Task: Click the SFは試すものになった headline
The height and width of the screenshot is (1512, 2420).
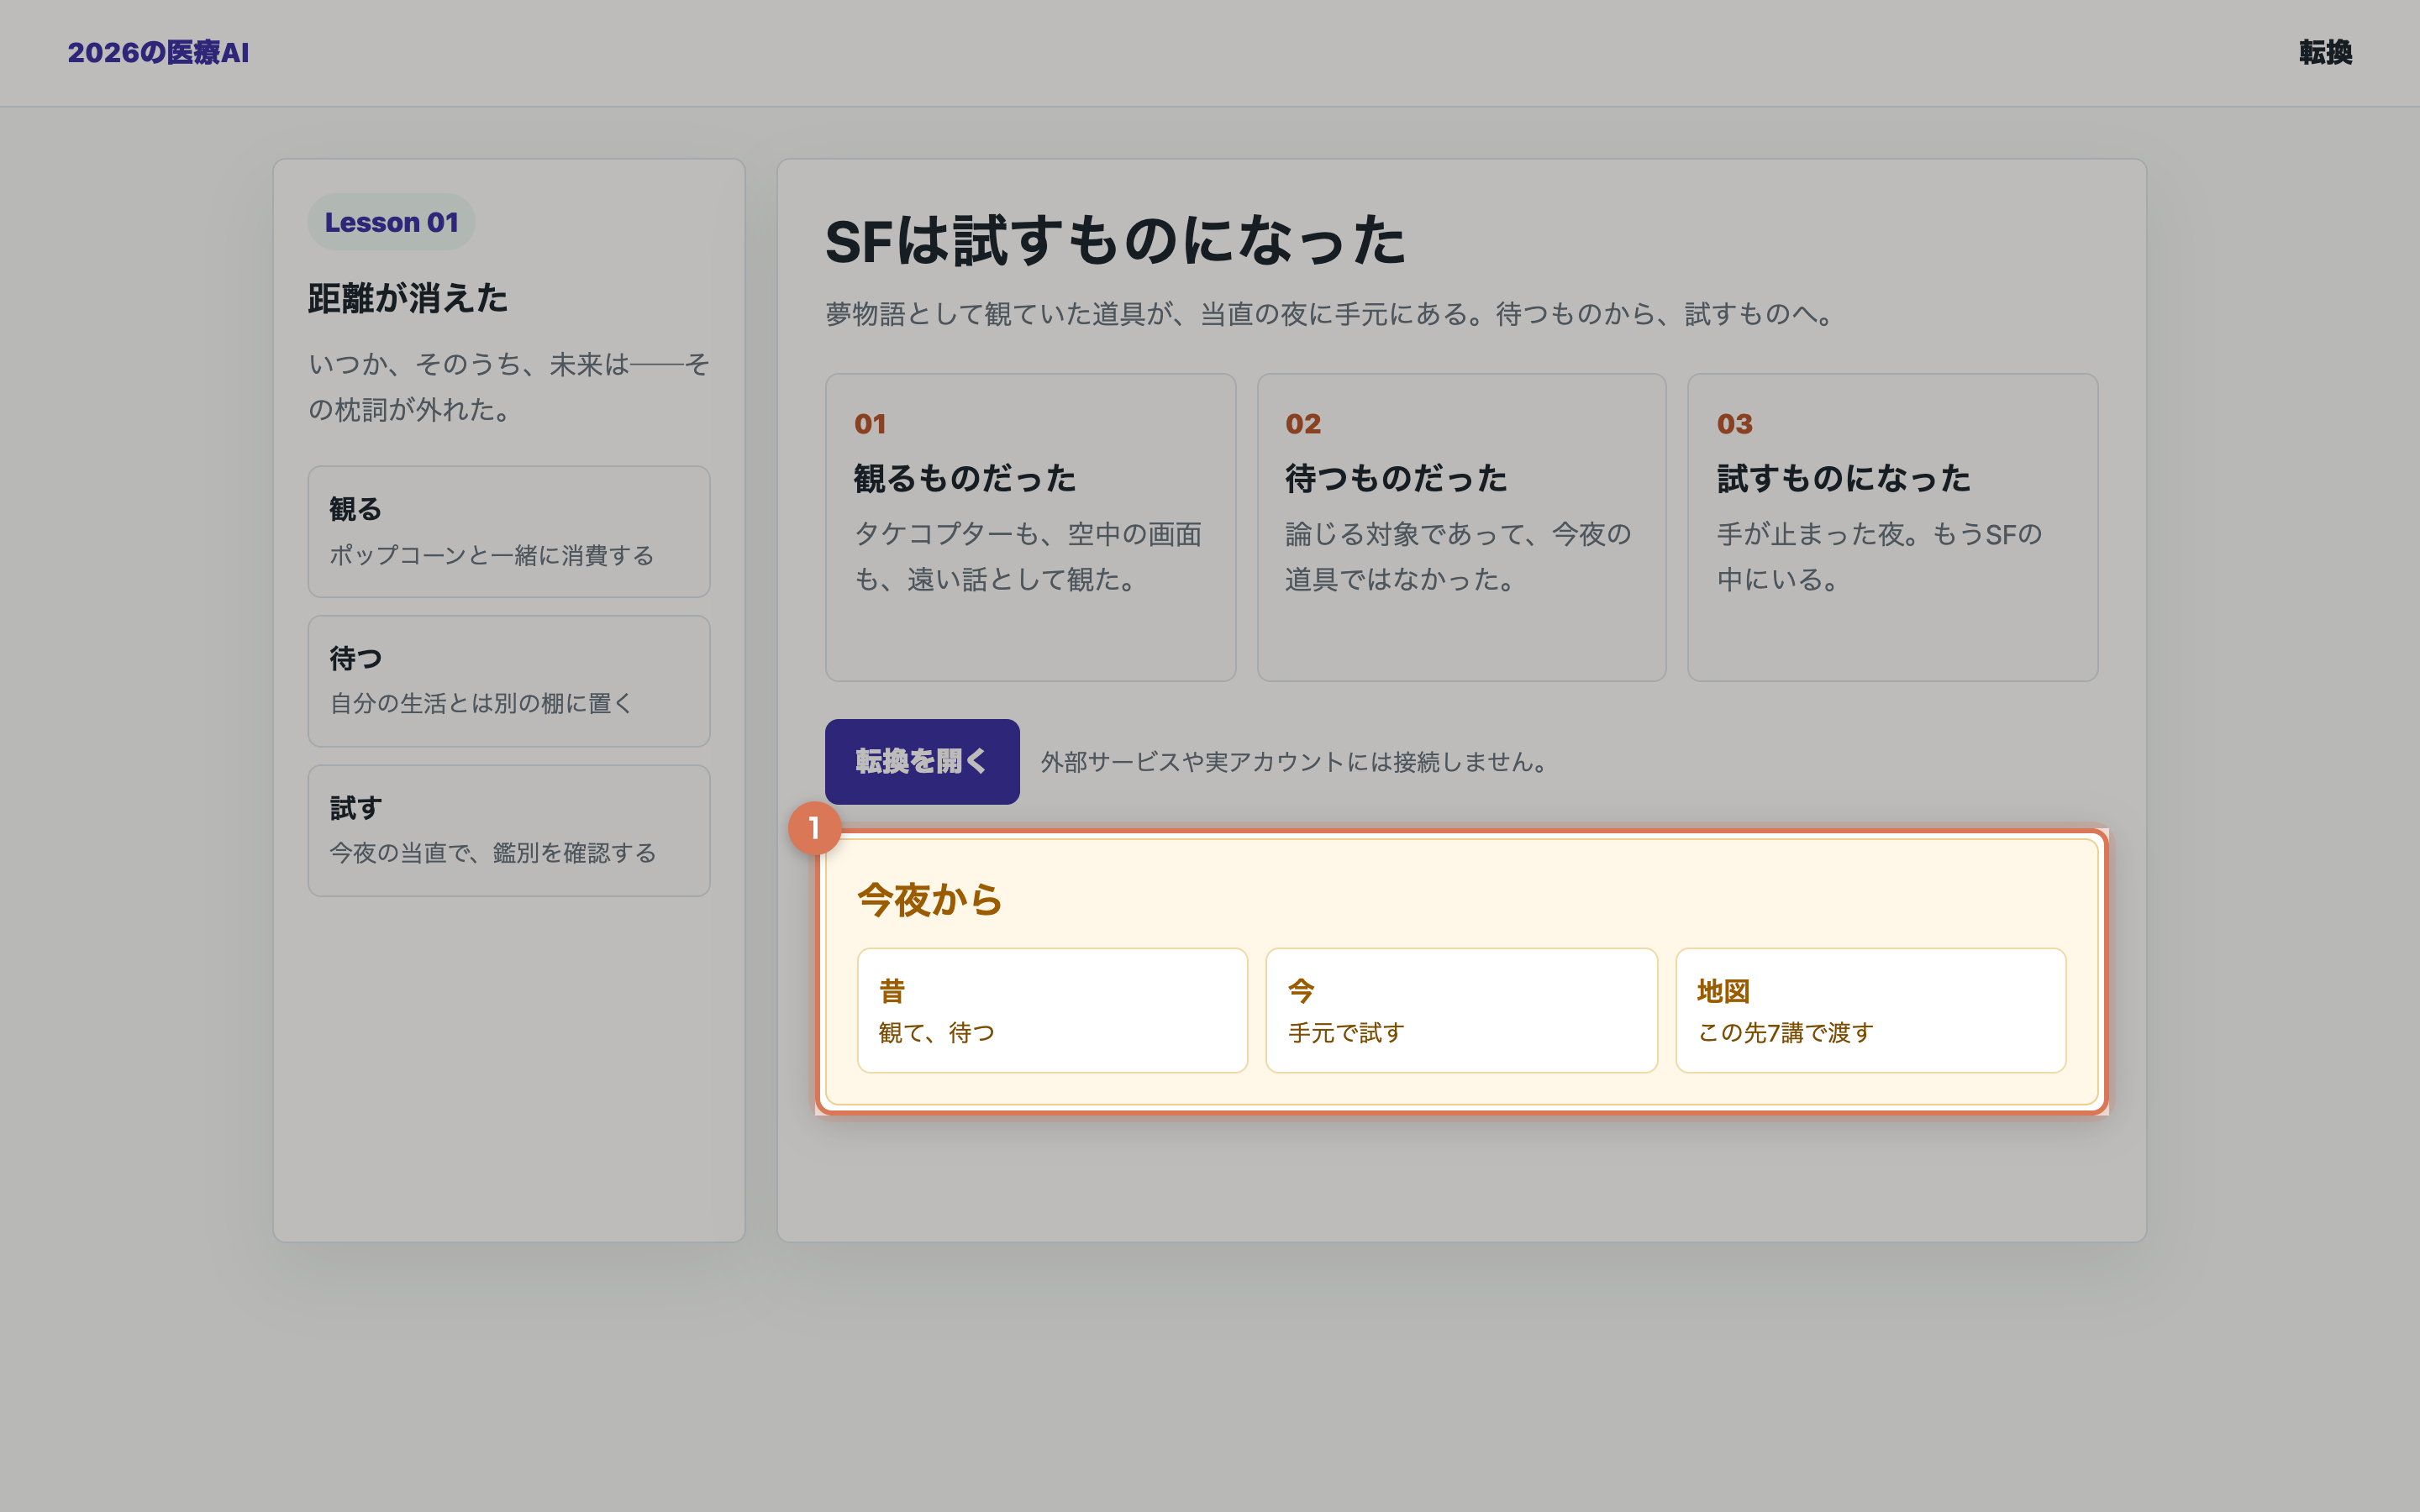Action: (1115, 241)
